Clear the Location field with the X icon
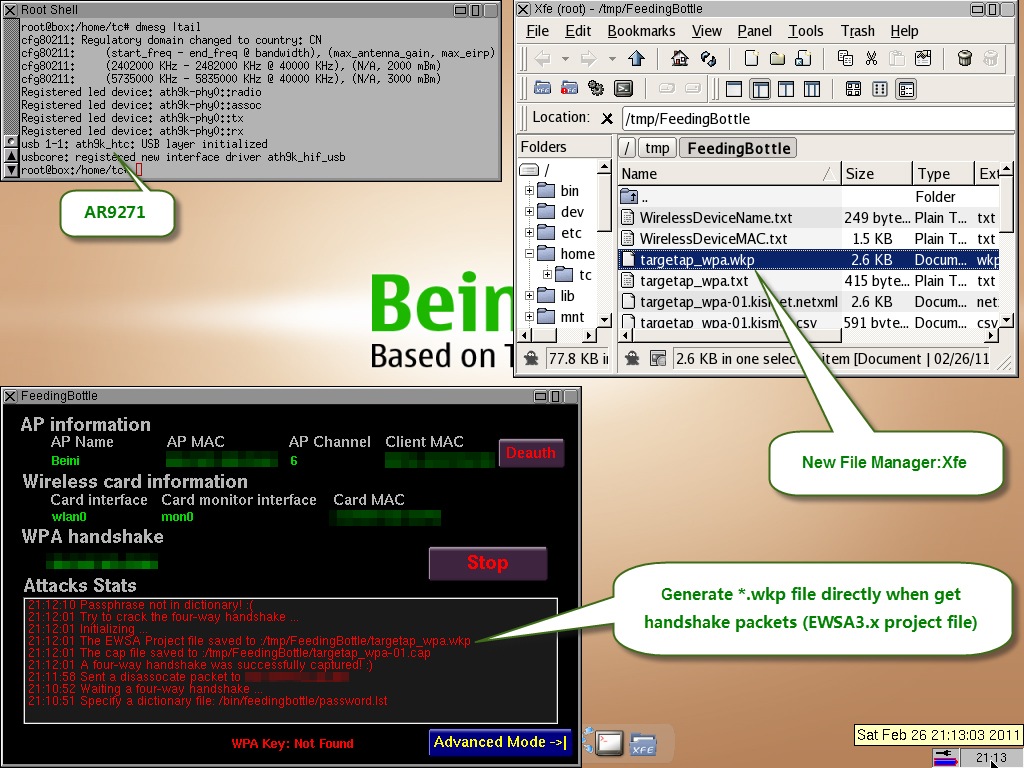The image size is (1024, 768). click(607, 118)
